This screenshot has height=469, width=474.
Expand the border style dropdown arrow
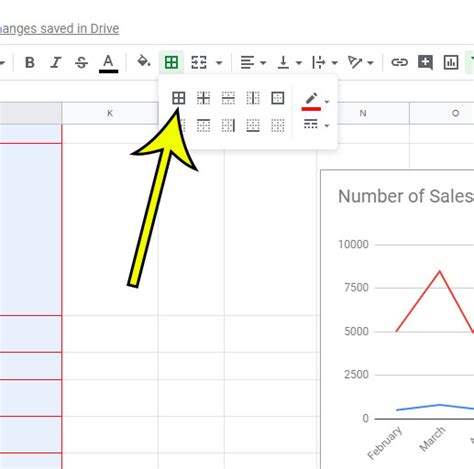pyautogui.click(x=327, y=126)
